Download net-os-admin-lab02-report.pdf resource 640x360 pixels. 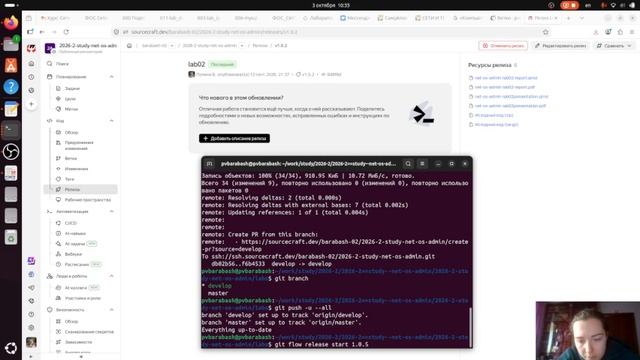pyautogui.click(x=504, y=87)
